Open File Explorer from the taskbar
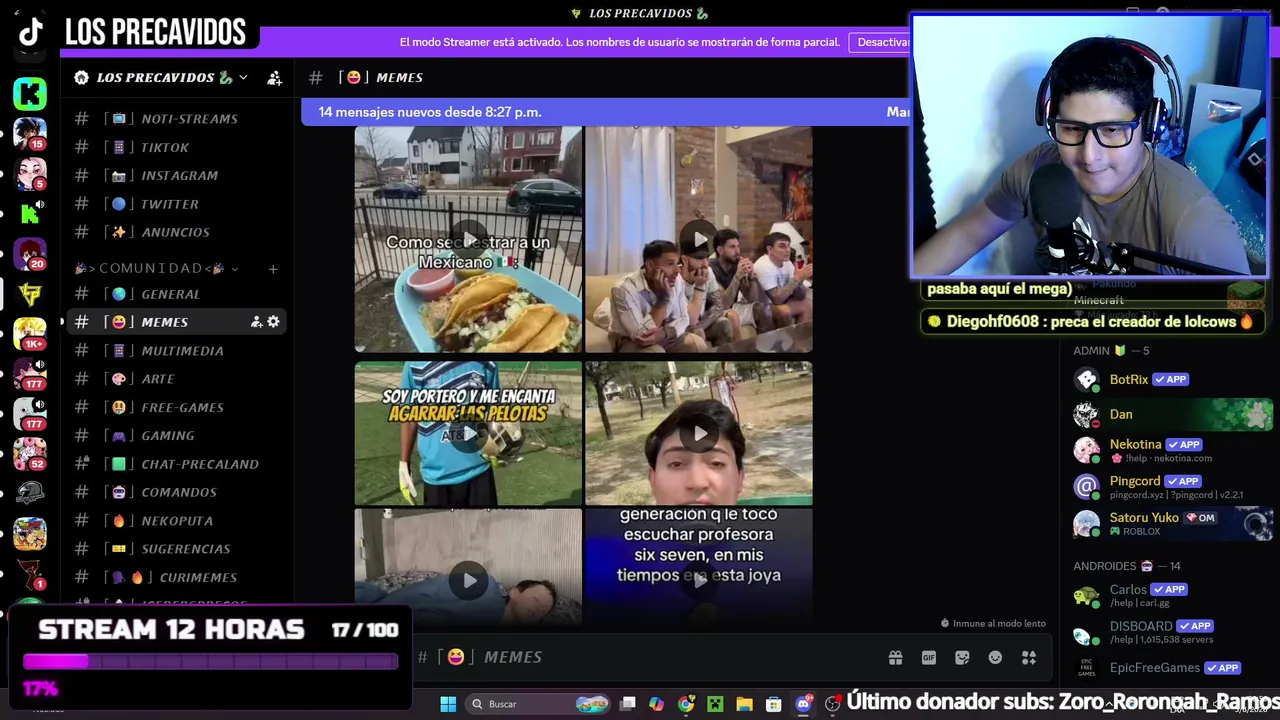The image size is (1280, 720). pyautogui.click(x=744, y=704)
